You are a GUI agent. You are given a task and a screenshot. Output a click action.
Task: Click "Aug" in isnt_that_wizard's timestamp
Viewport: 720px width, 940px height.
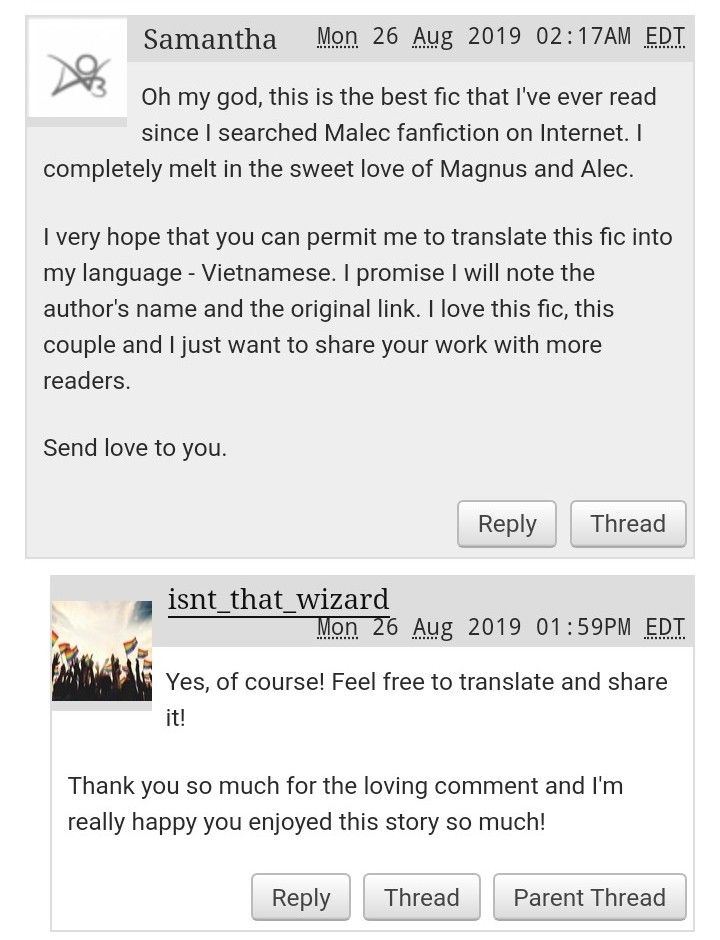click(x=433, y=628)
